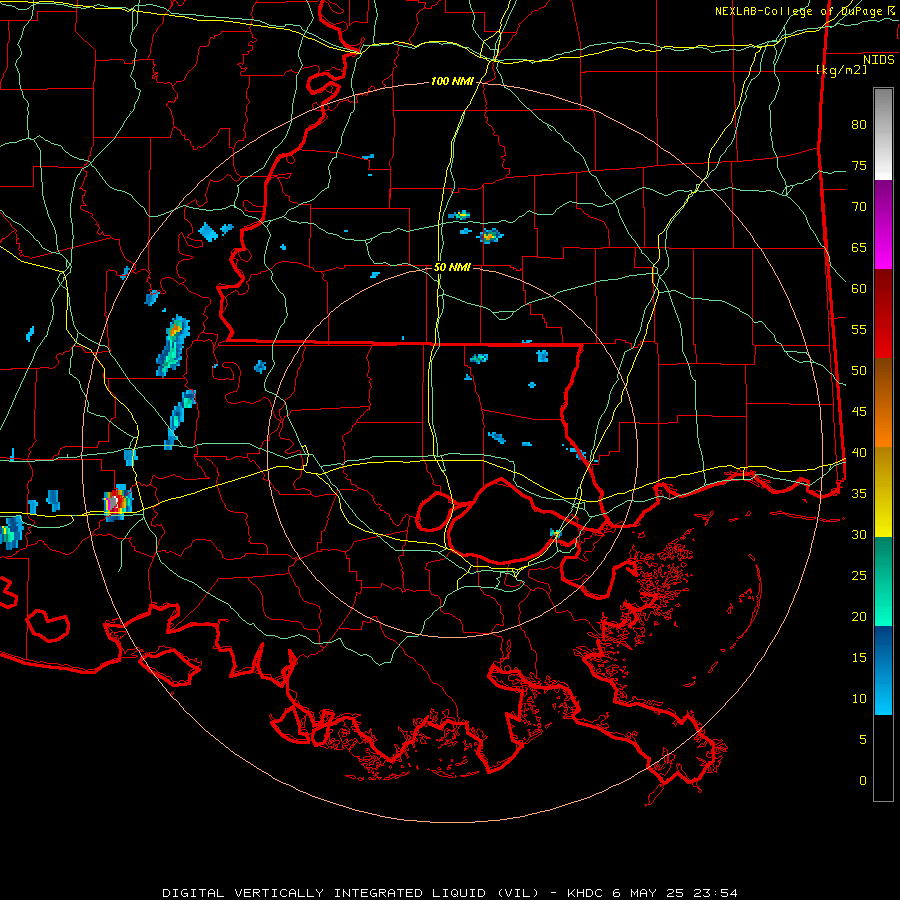
Task: Click the scale value 60
Action: (x=859, y=289)
